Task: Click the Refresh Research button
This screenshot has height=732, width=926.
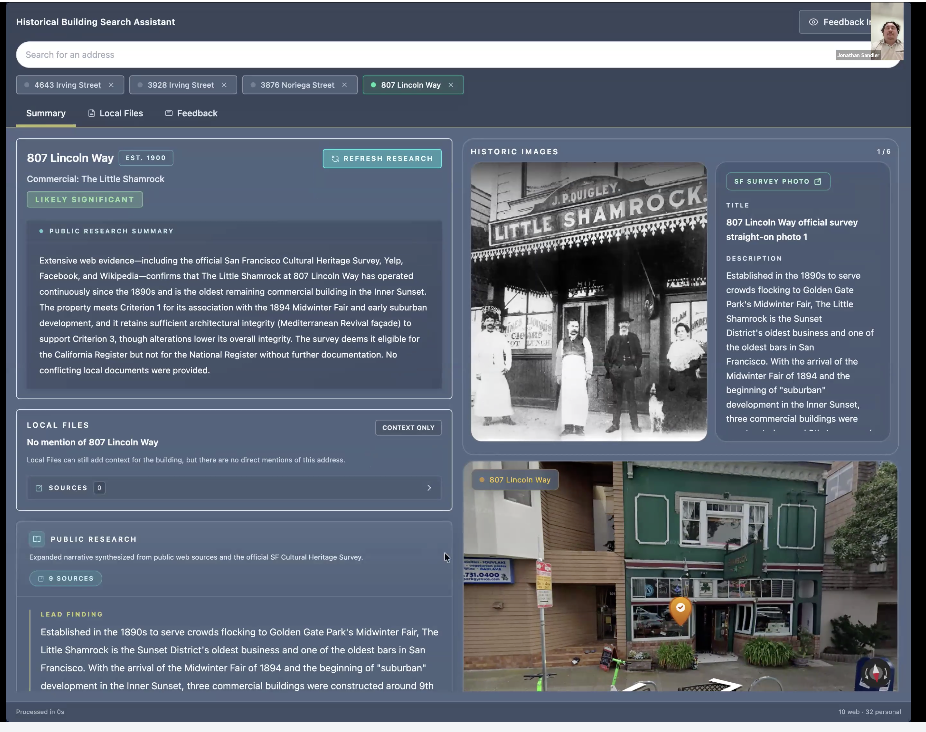Action: point(382,158)
